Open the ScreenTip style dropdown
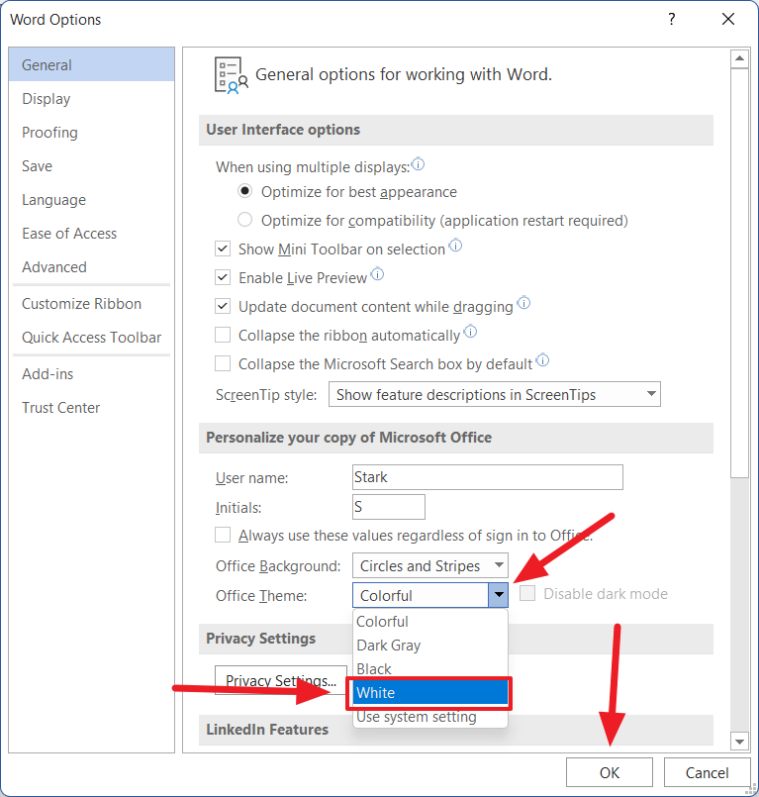Viewport: 759px width, 797px height. (494, 394)
